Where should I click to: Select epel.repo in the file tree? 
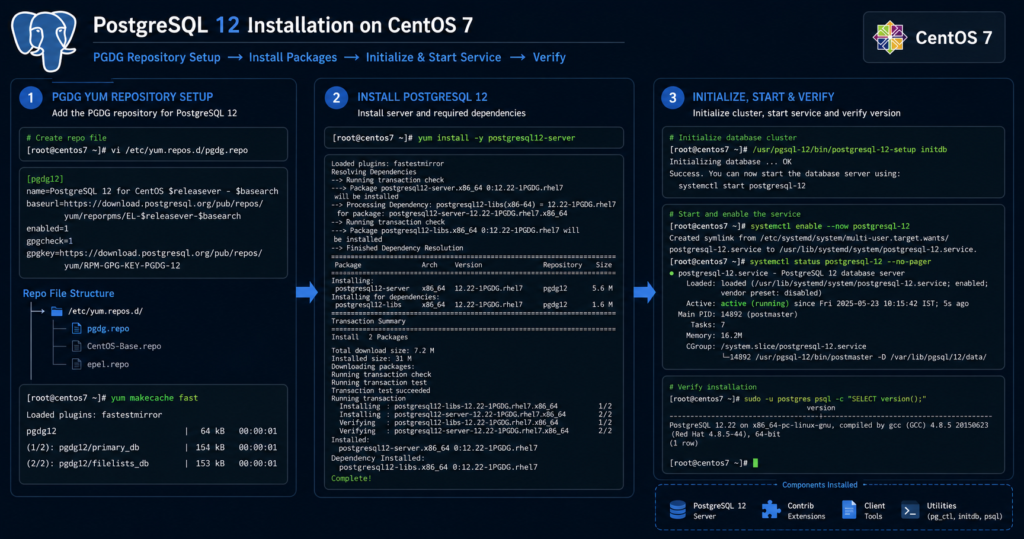click(x=108, y=364)
